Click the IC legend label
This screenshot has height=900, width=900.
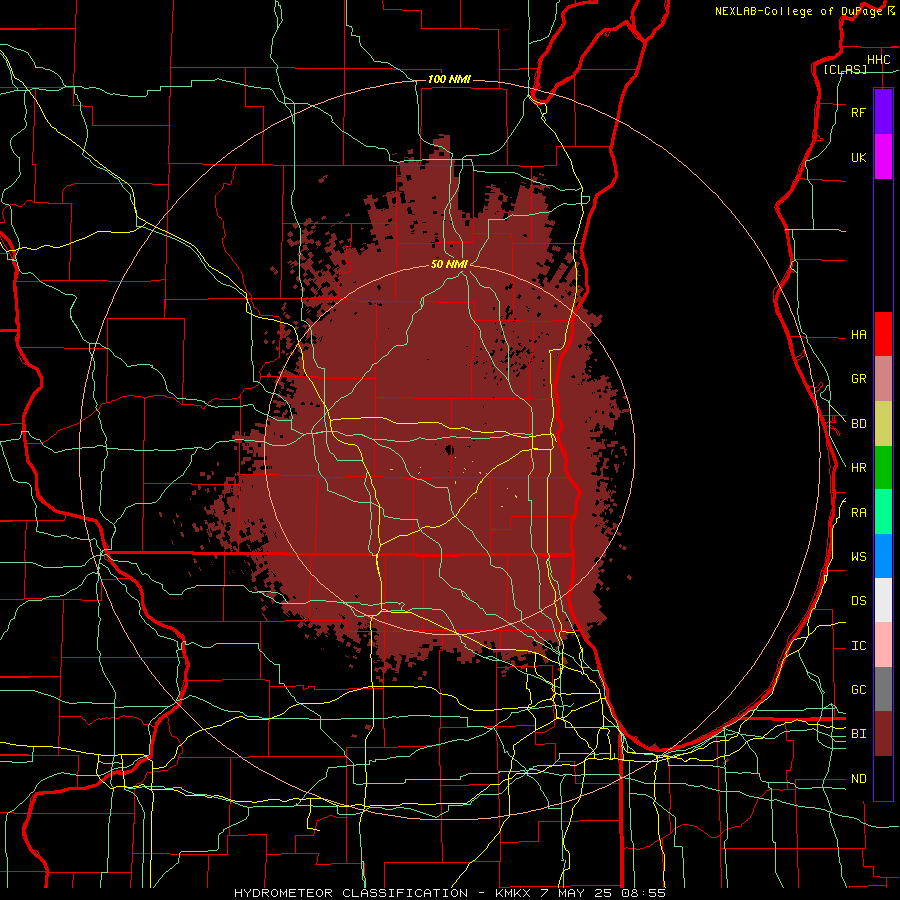[858, 646]
